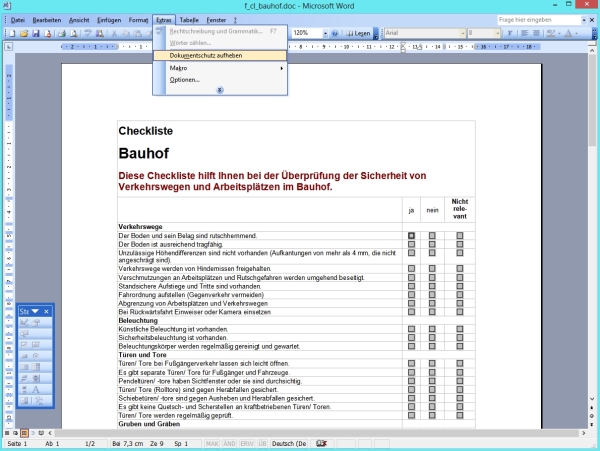Image resolution: width=600 pixels, height=451 pixels.
Task: Click the Lesen reading mode button
Action: coord(358,33)
